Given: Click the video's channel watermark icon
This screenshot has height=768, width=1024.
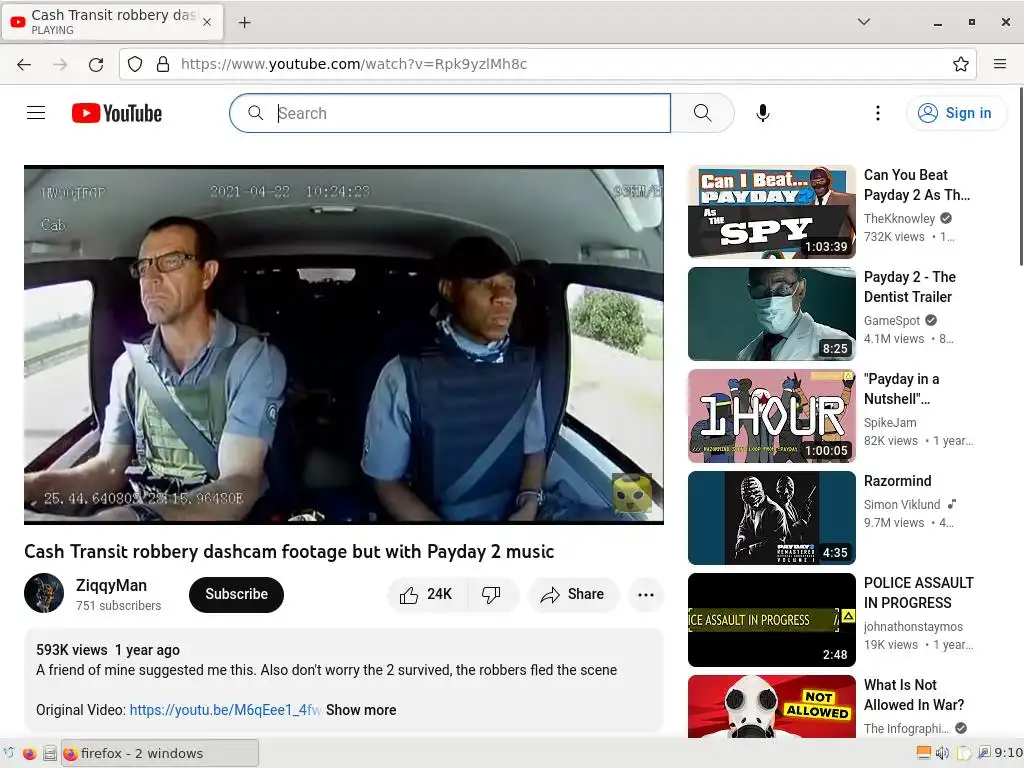Looking at the screenshot, I should pos(632,493).
